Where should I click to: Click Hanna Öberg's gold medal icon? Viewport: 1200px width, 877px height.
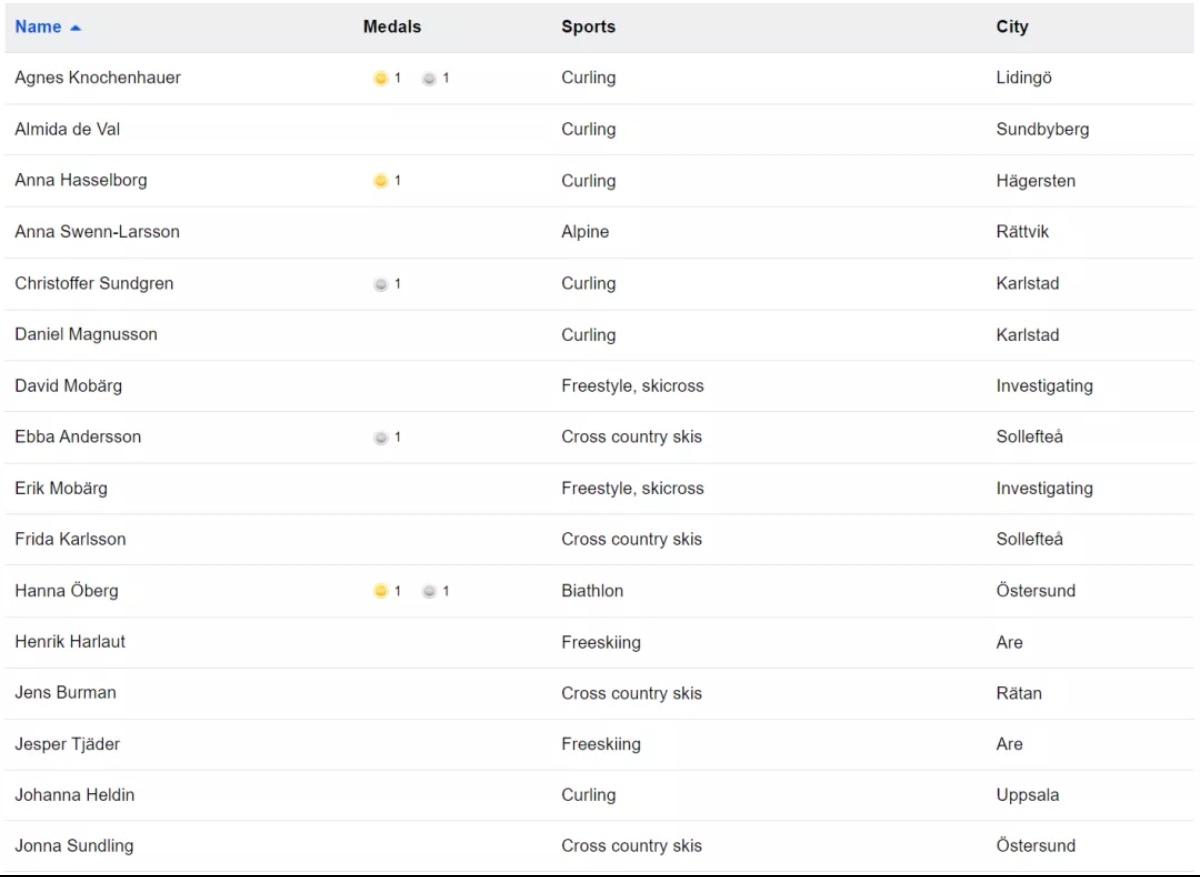coord(380,591)
